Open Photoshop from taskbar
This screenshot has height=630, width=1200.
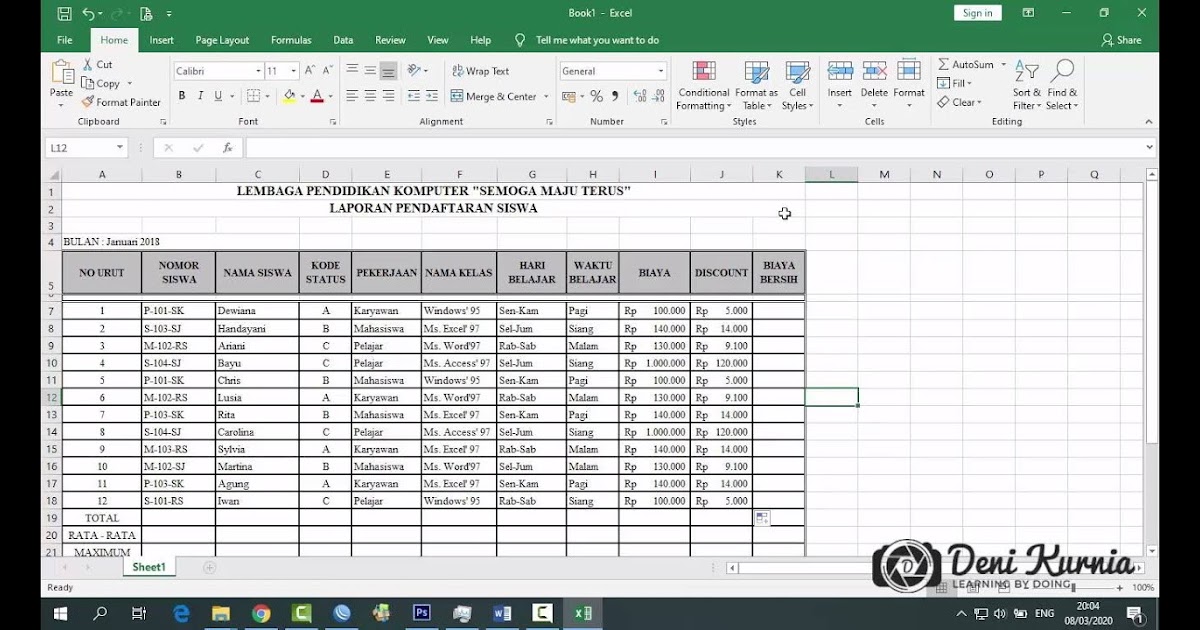point(422,613)
